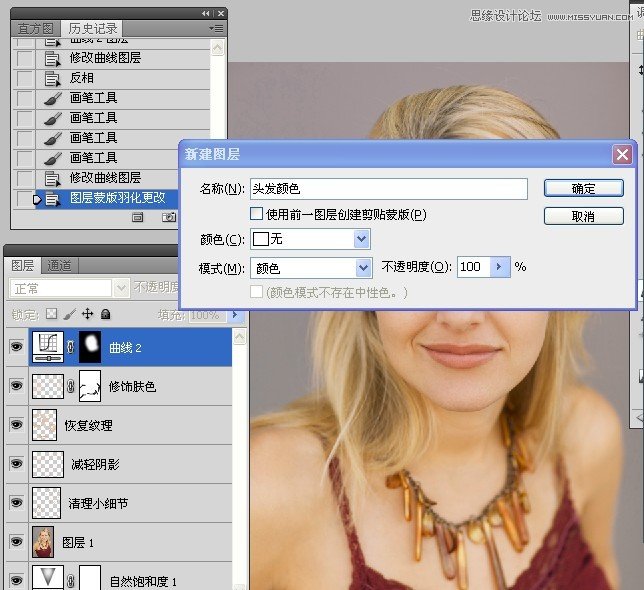Toggle lock all padlock icon
The height and width of the screenshot is (590, 644).
click(106, 314)
